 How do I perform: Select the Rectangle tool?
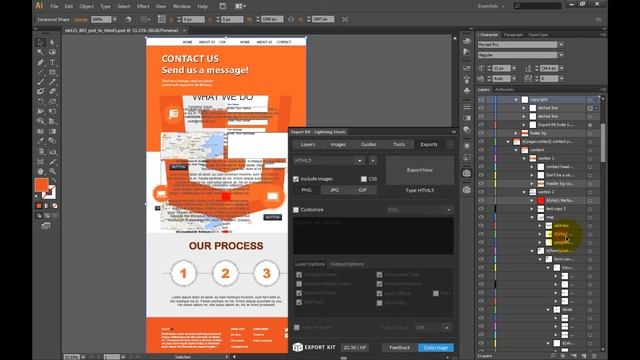pyautogui.click(x=52, y=72)
